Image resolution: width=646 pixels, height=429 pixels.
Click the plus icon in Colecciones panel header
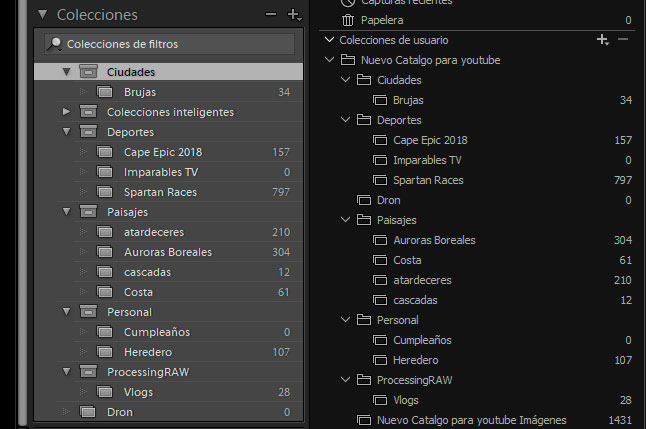pos(292,15)
